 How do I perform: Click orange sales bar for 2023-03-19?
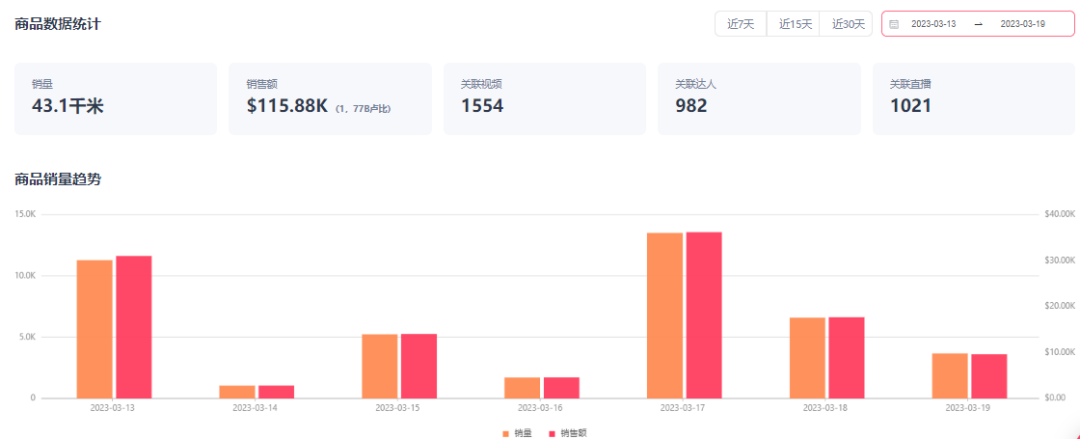coord(950,376)
